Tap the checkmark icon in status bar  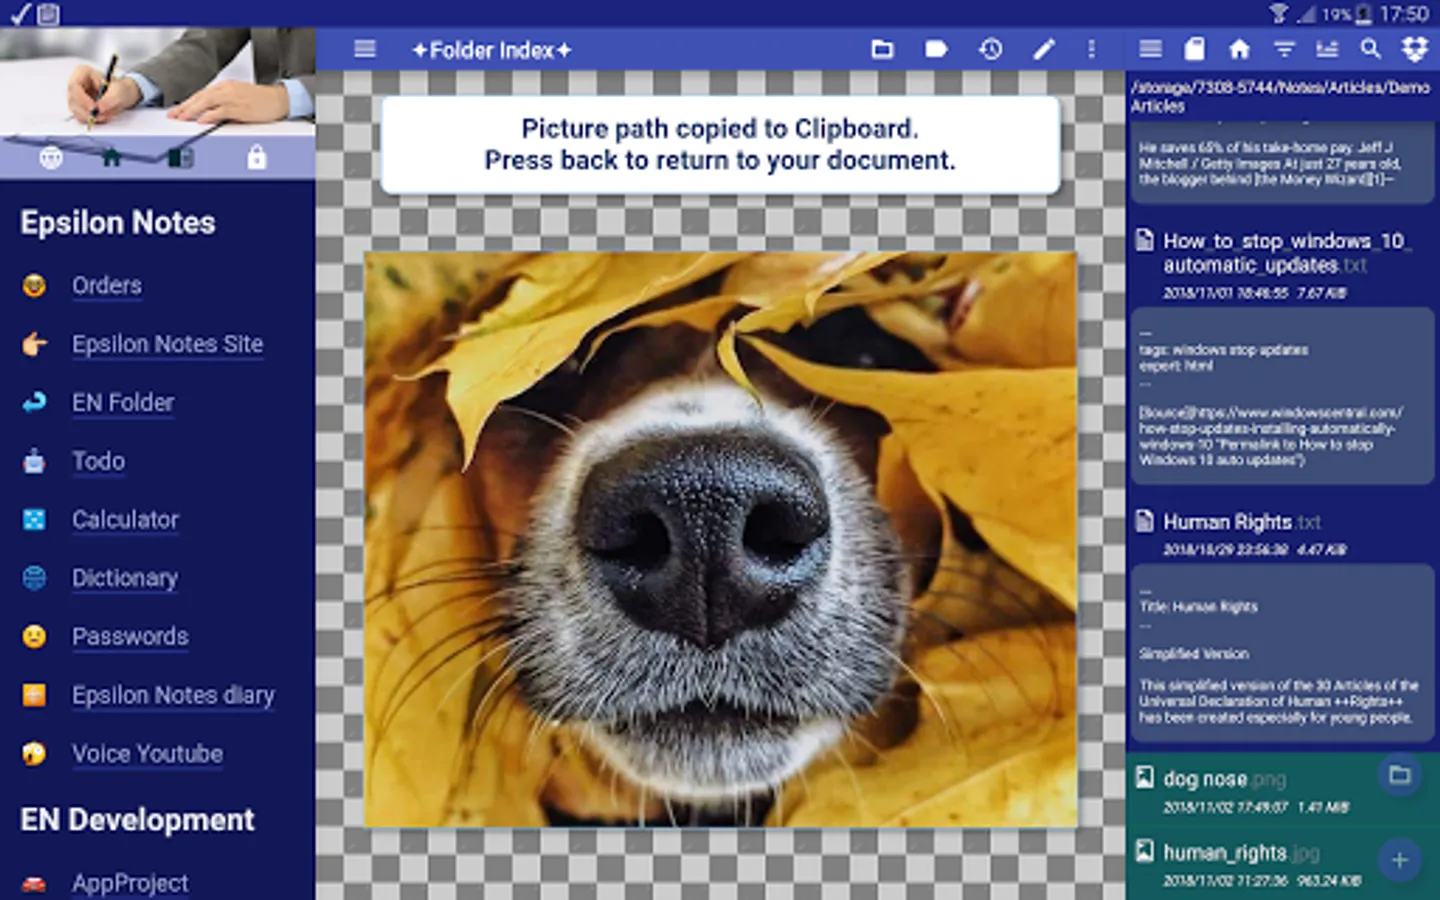20,13
